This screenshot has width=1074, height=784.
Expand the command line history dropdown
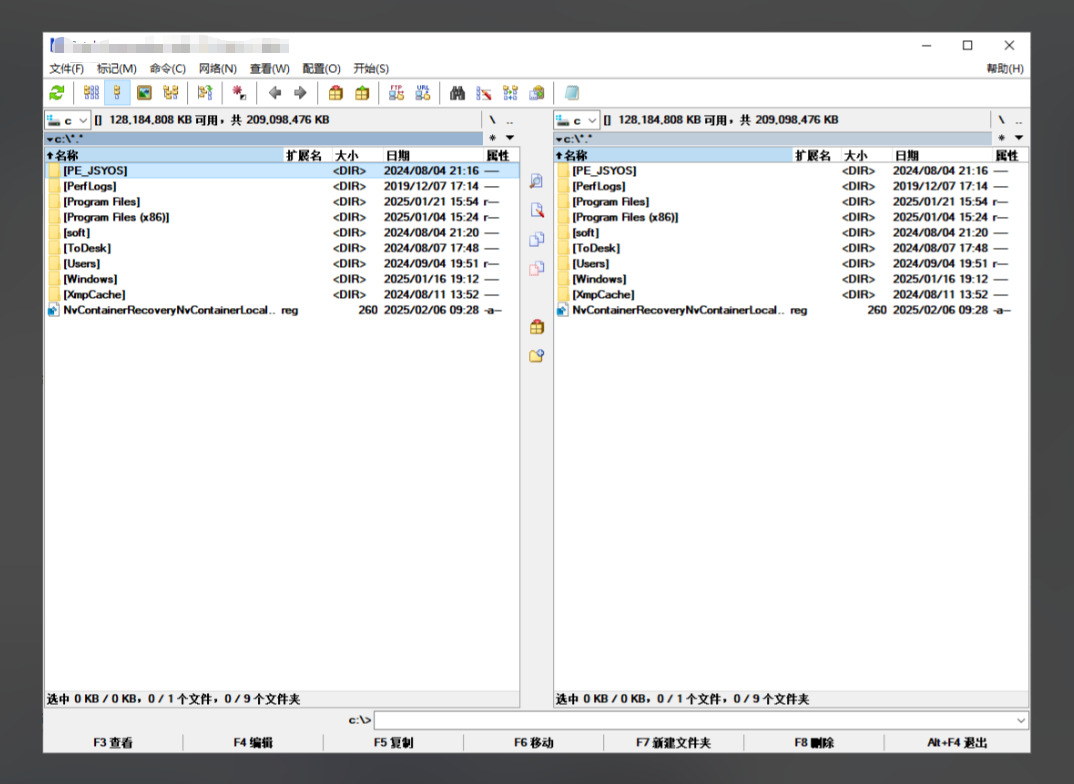click(1020, 720)
